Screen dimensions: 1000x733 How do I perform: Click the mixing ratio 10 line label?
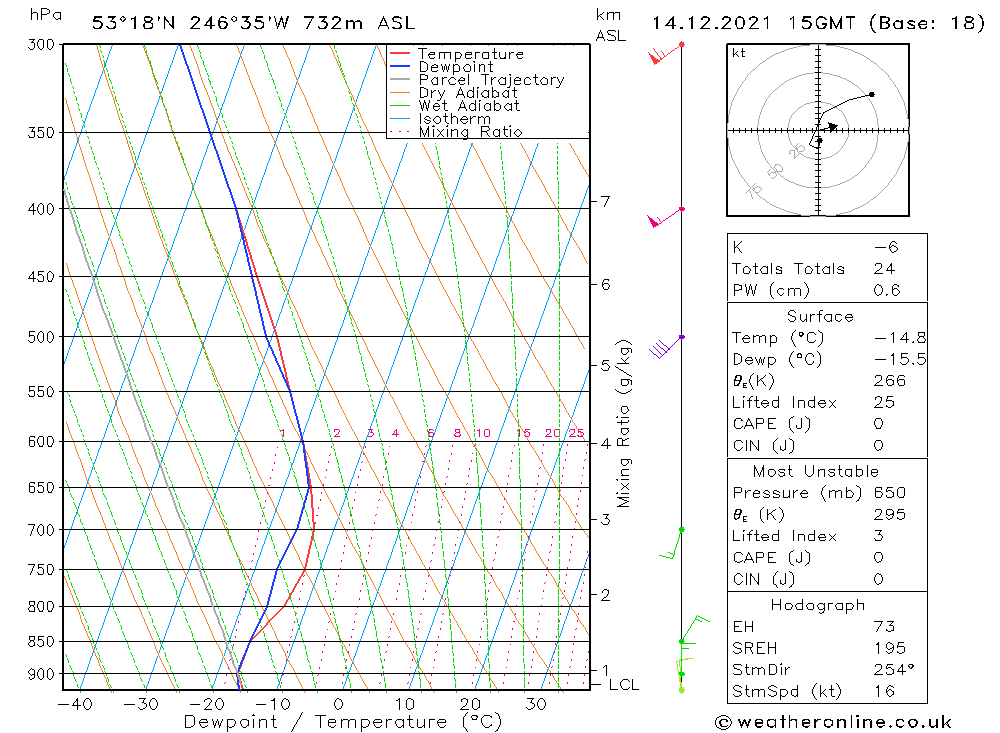coord(483,433)
